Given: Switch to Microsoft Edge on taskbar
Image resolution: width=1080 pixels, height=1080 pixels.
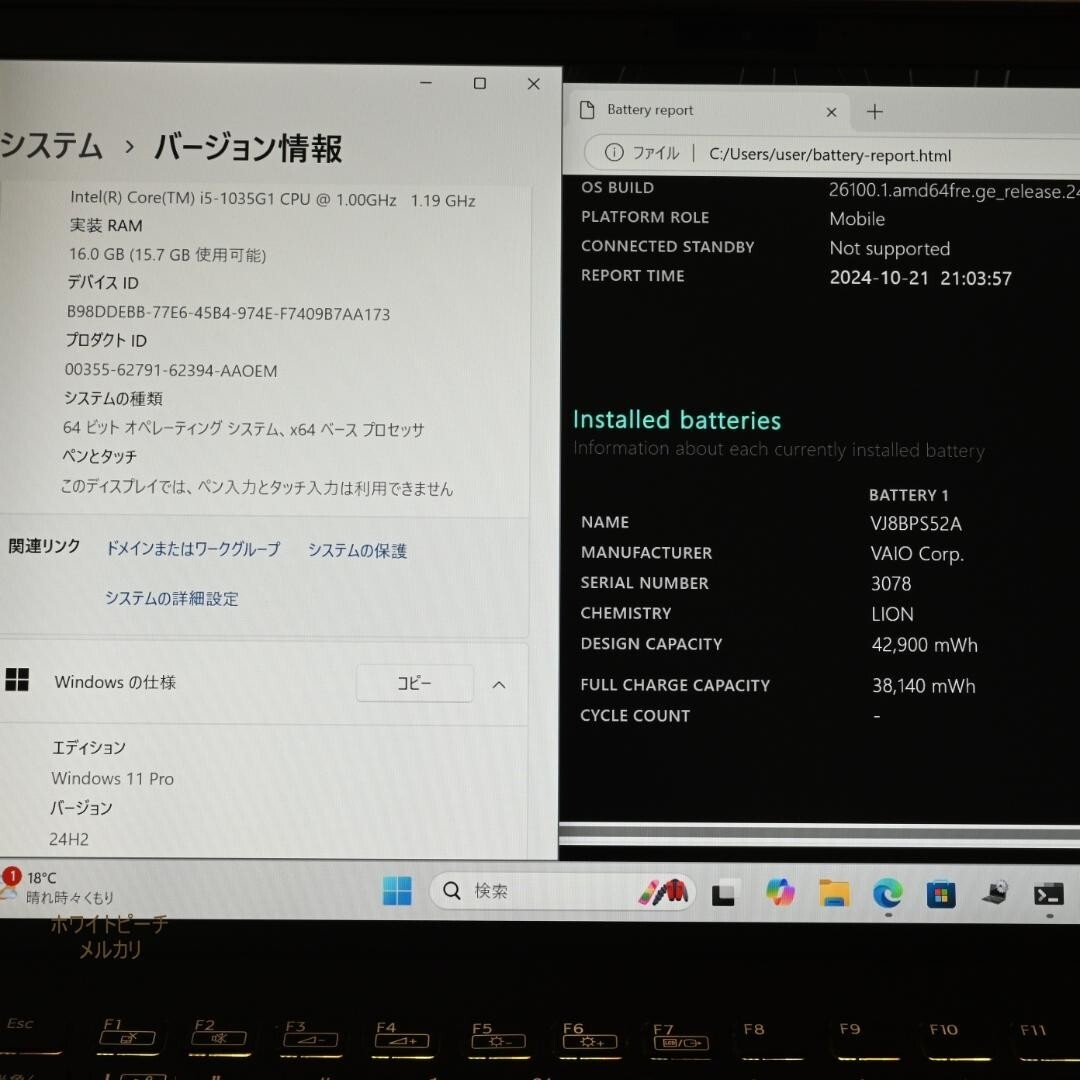Looking at the screenshot, I should [887, 894].
